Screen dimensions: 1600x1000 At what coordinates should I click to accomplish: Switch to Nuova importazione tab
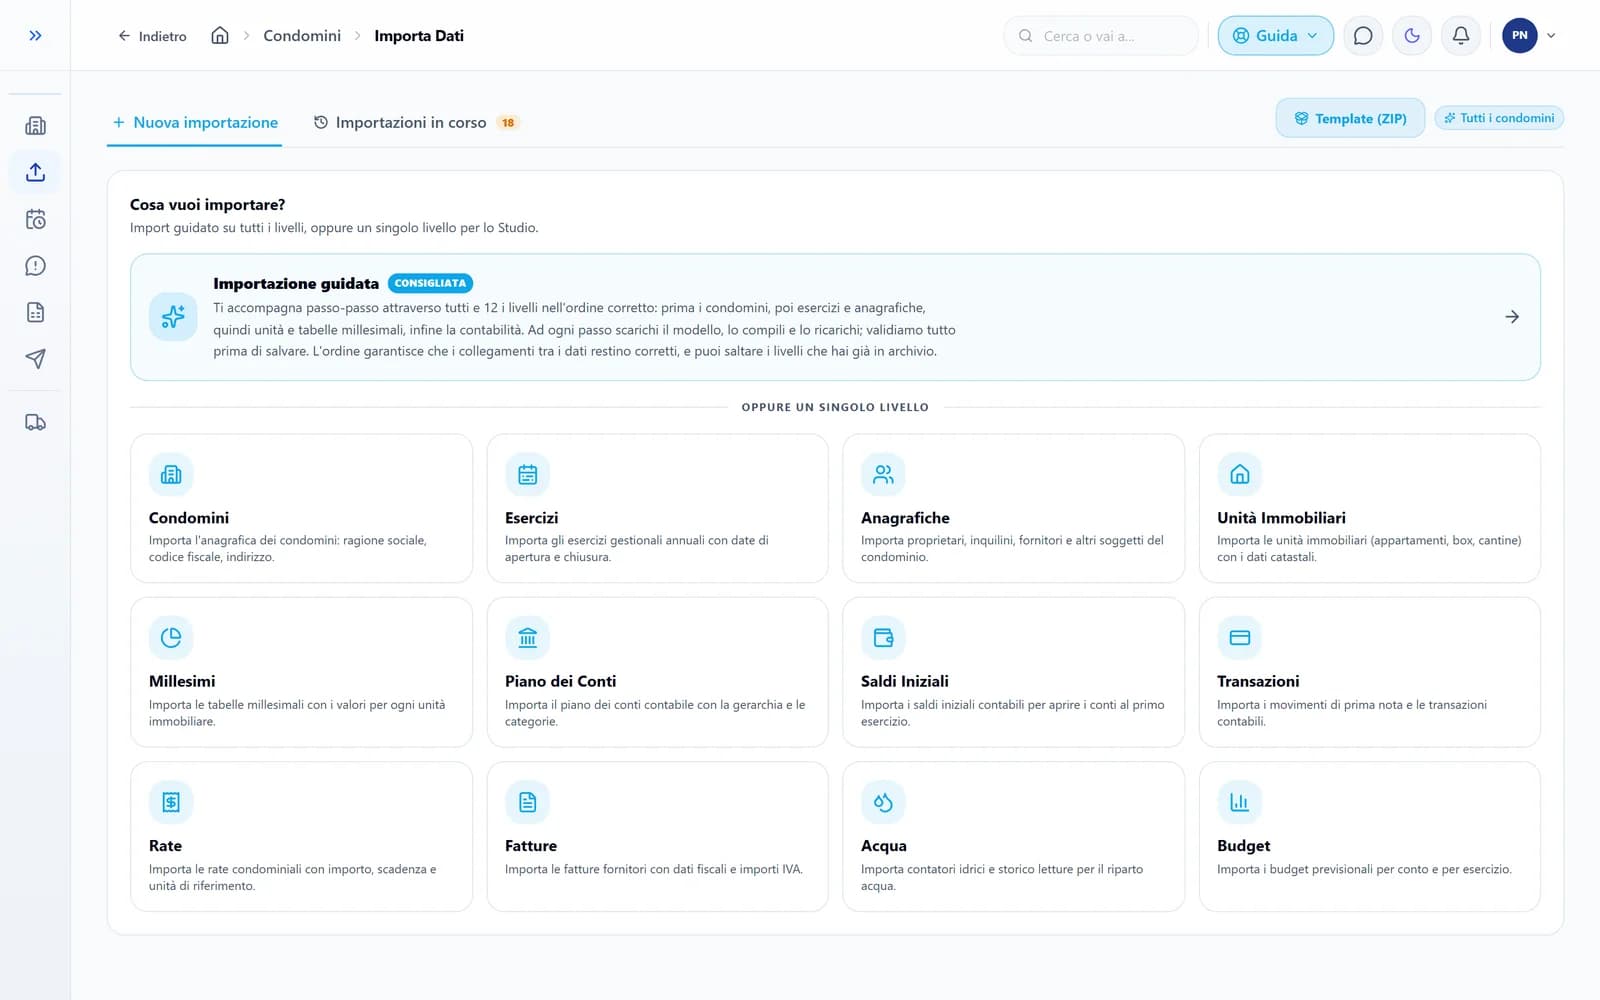pyautogui.click(x=195, y=122)
